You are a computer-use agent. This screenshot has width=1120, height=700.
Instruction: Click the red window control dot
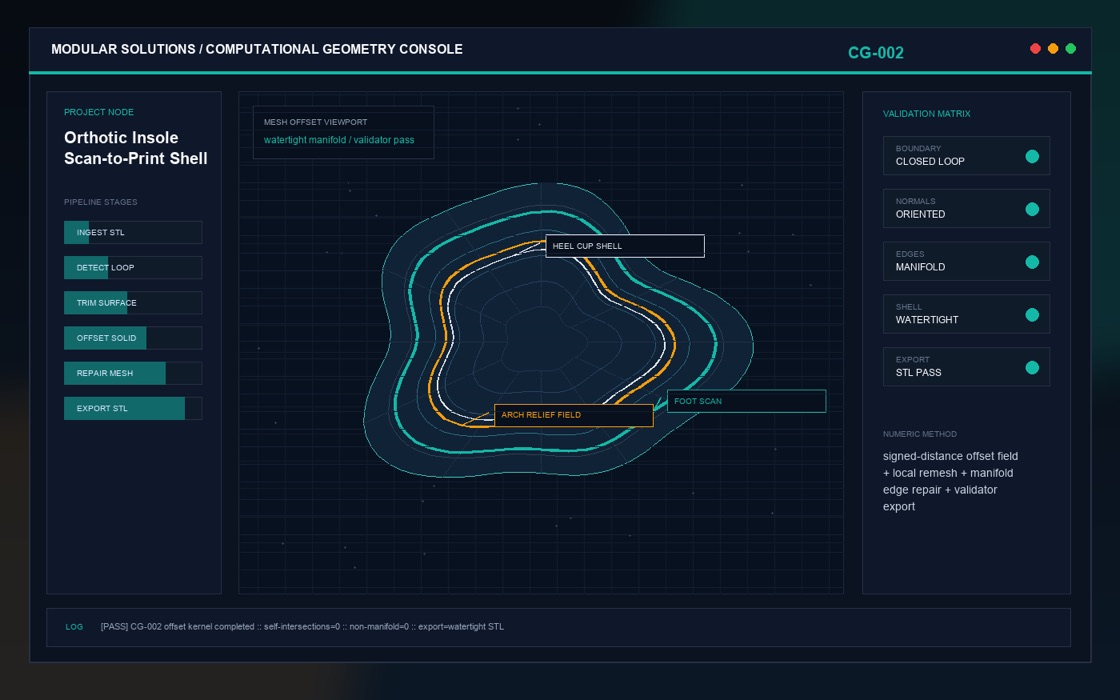[1035, 49]
